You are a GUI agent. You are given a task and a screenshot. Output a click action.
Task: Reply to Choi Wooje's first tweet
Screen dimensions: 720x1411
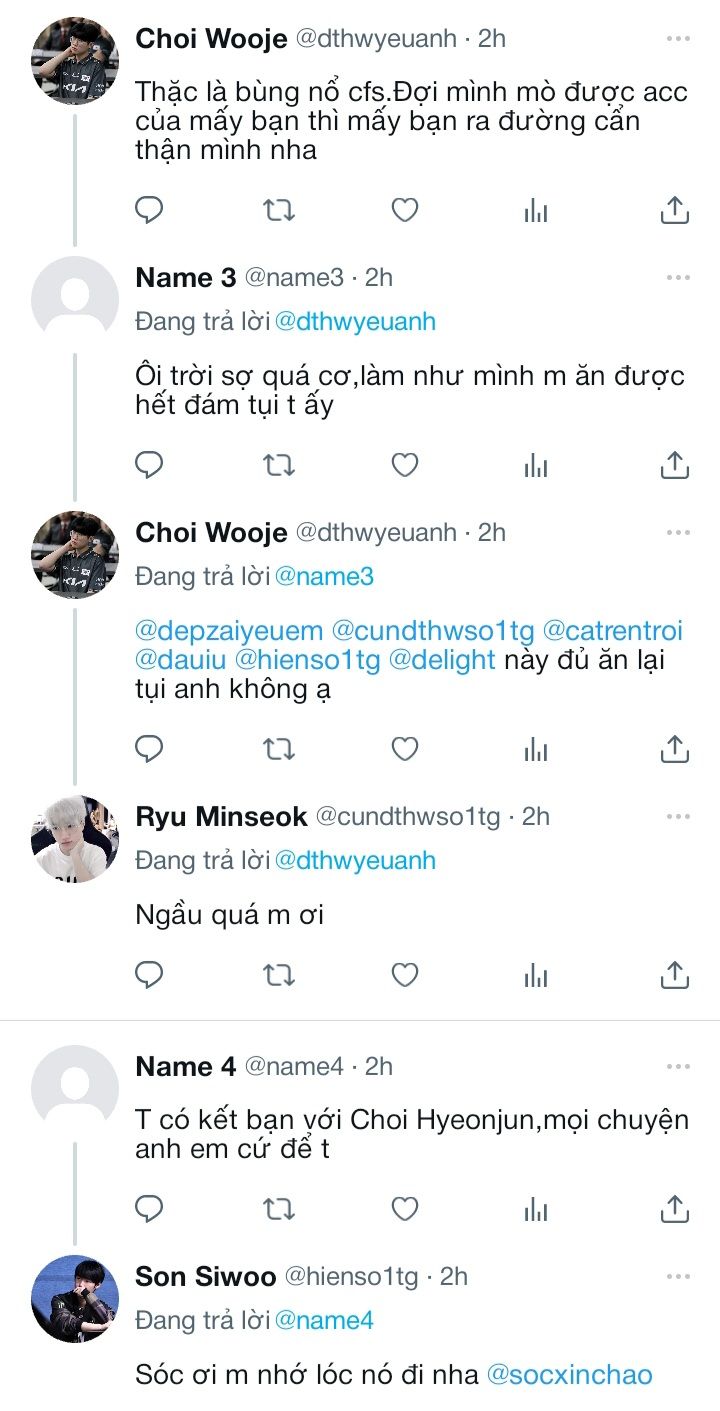149,210
